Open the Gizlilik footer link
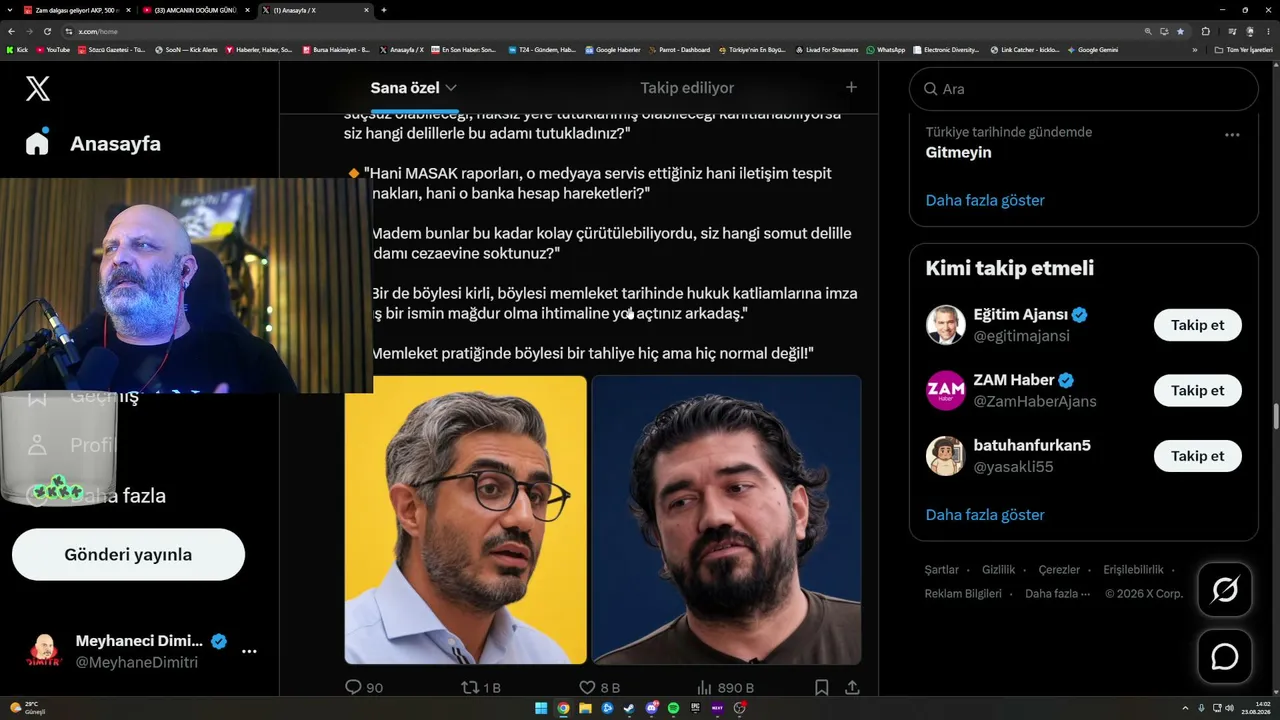 999,570
